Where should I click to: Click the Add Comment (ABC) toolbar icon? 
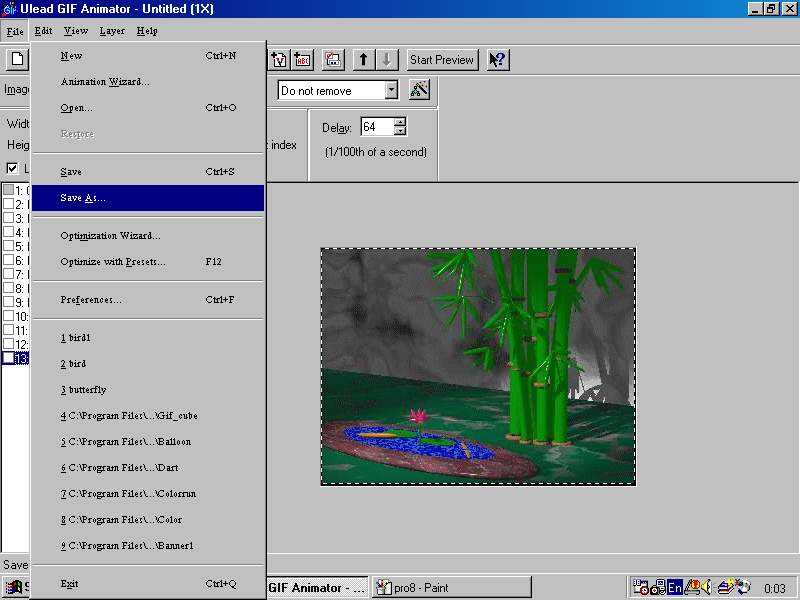coord(303,60)
